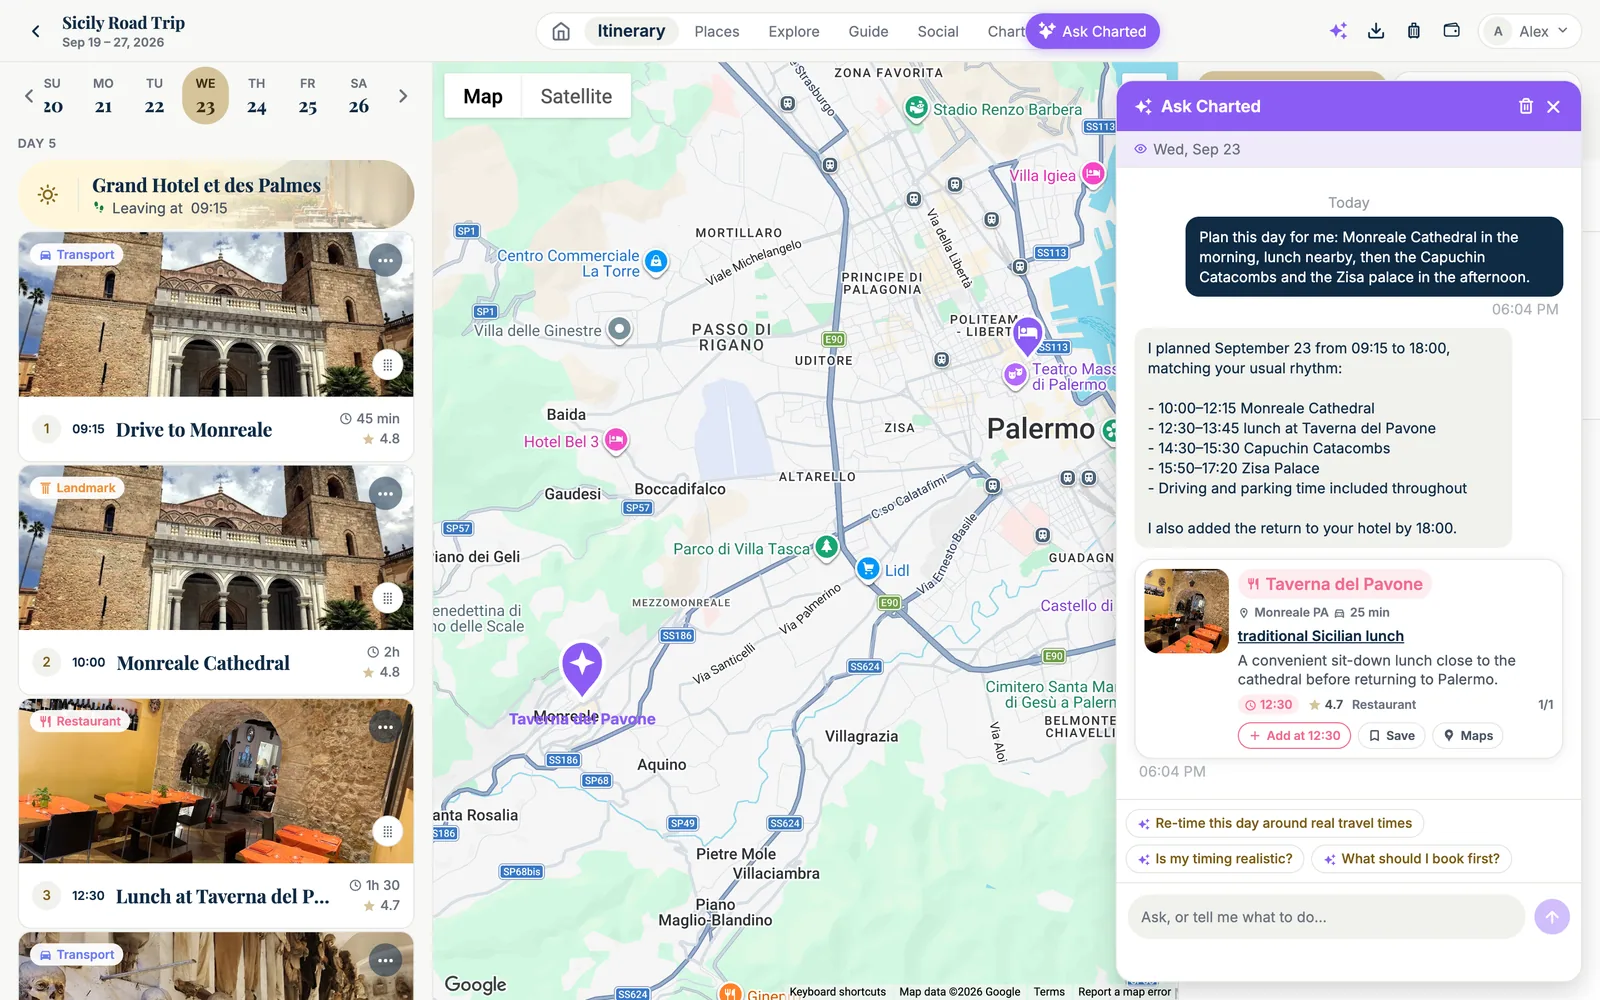Click the send arrow button in chat
Image resolution: width=1600 pixels, height=1000 pixels.
1551,917
